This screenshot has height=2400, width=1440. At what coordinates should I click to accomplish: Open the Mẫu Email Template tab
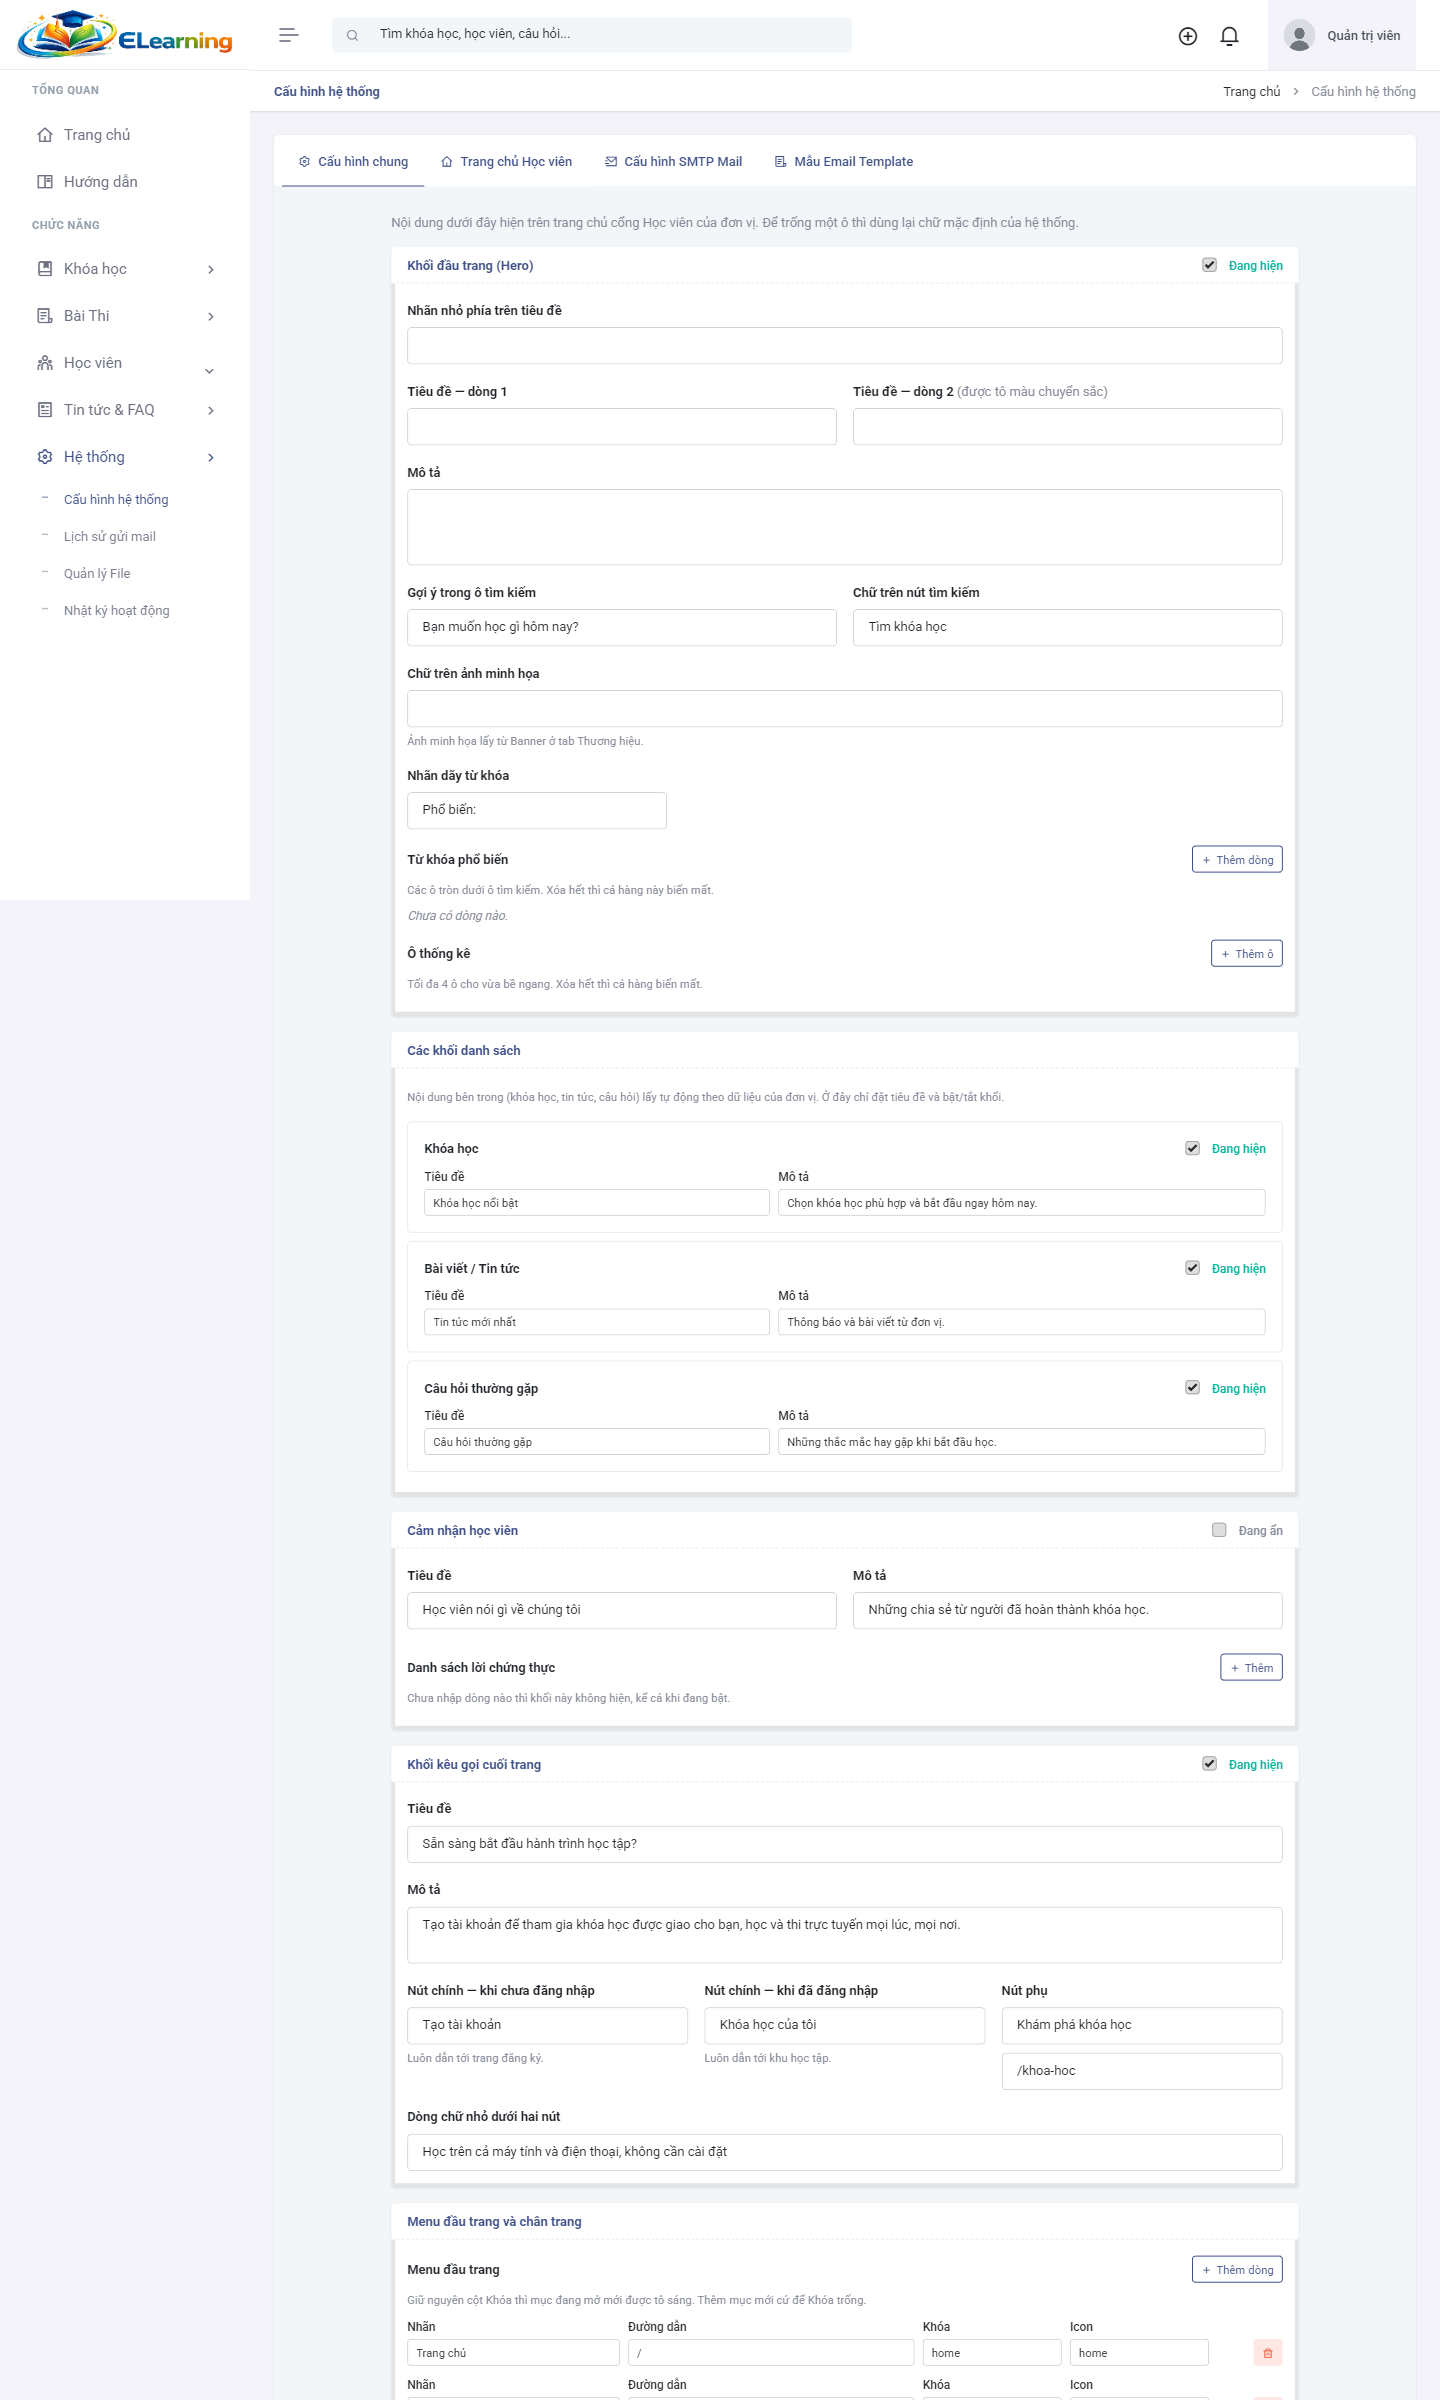844,162
